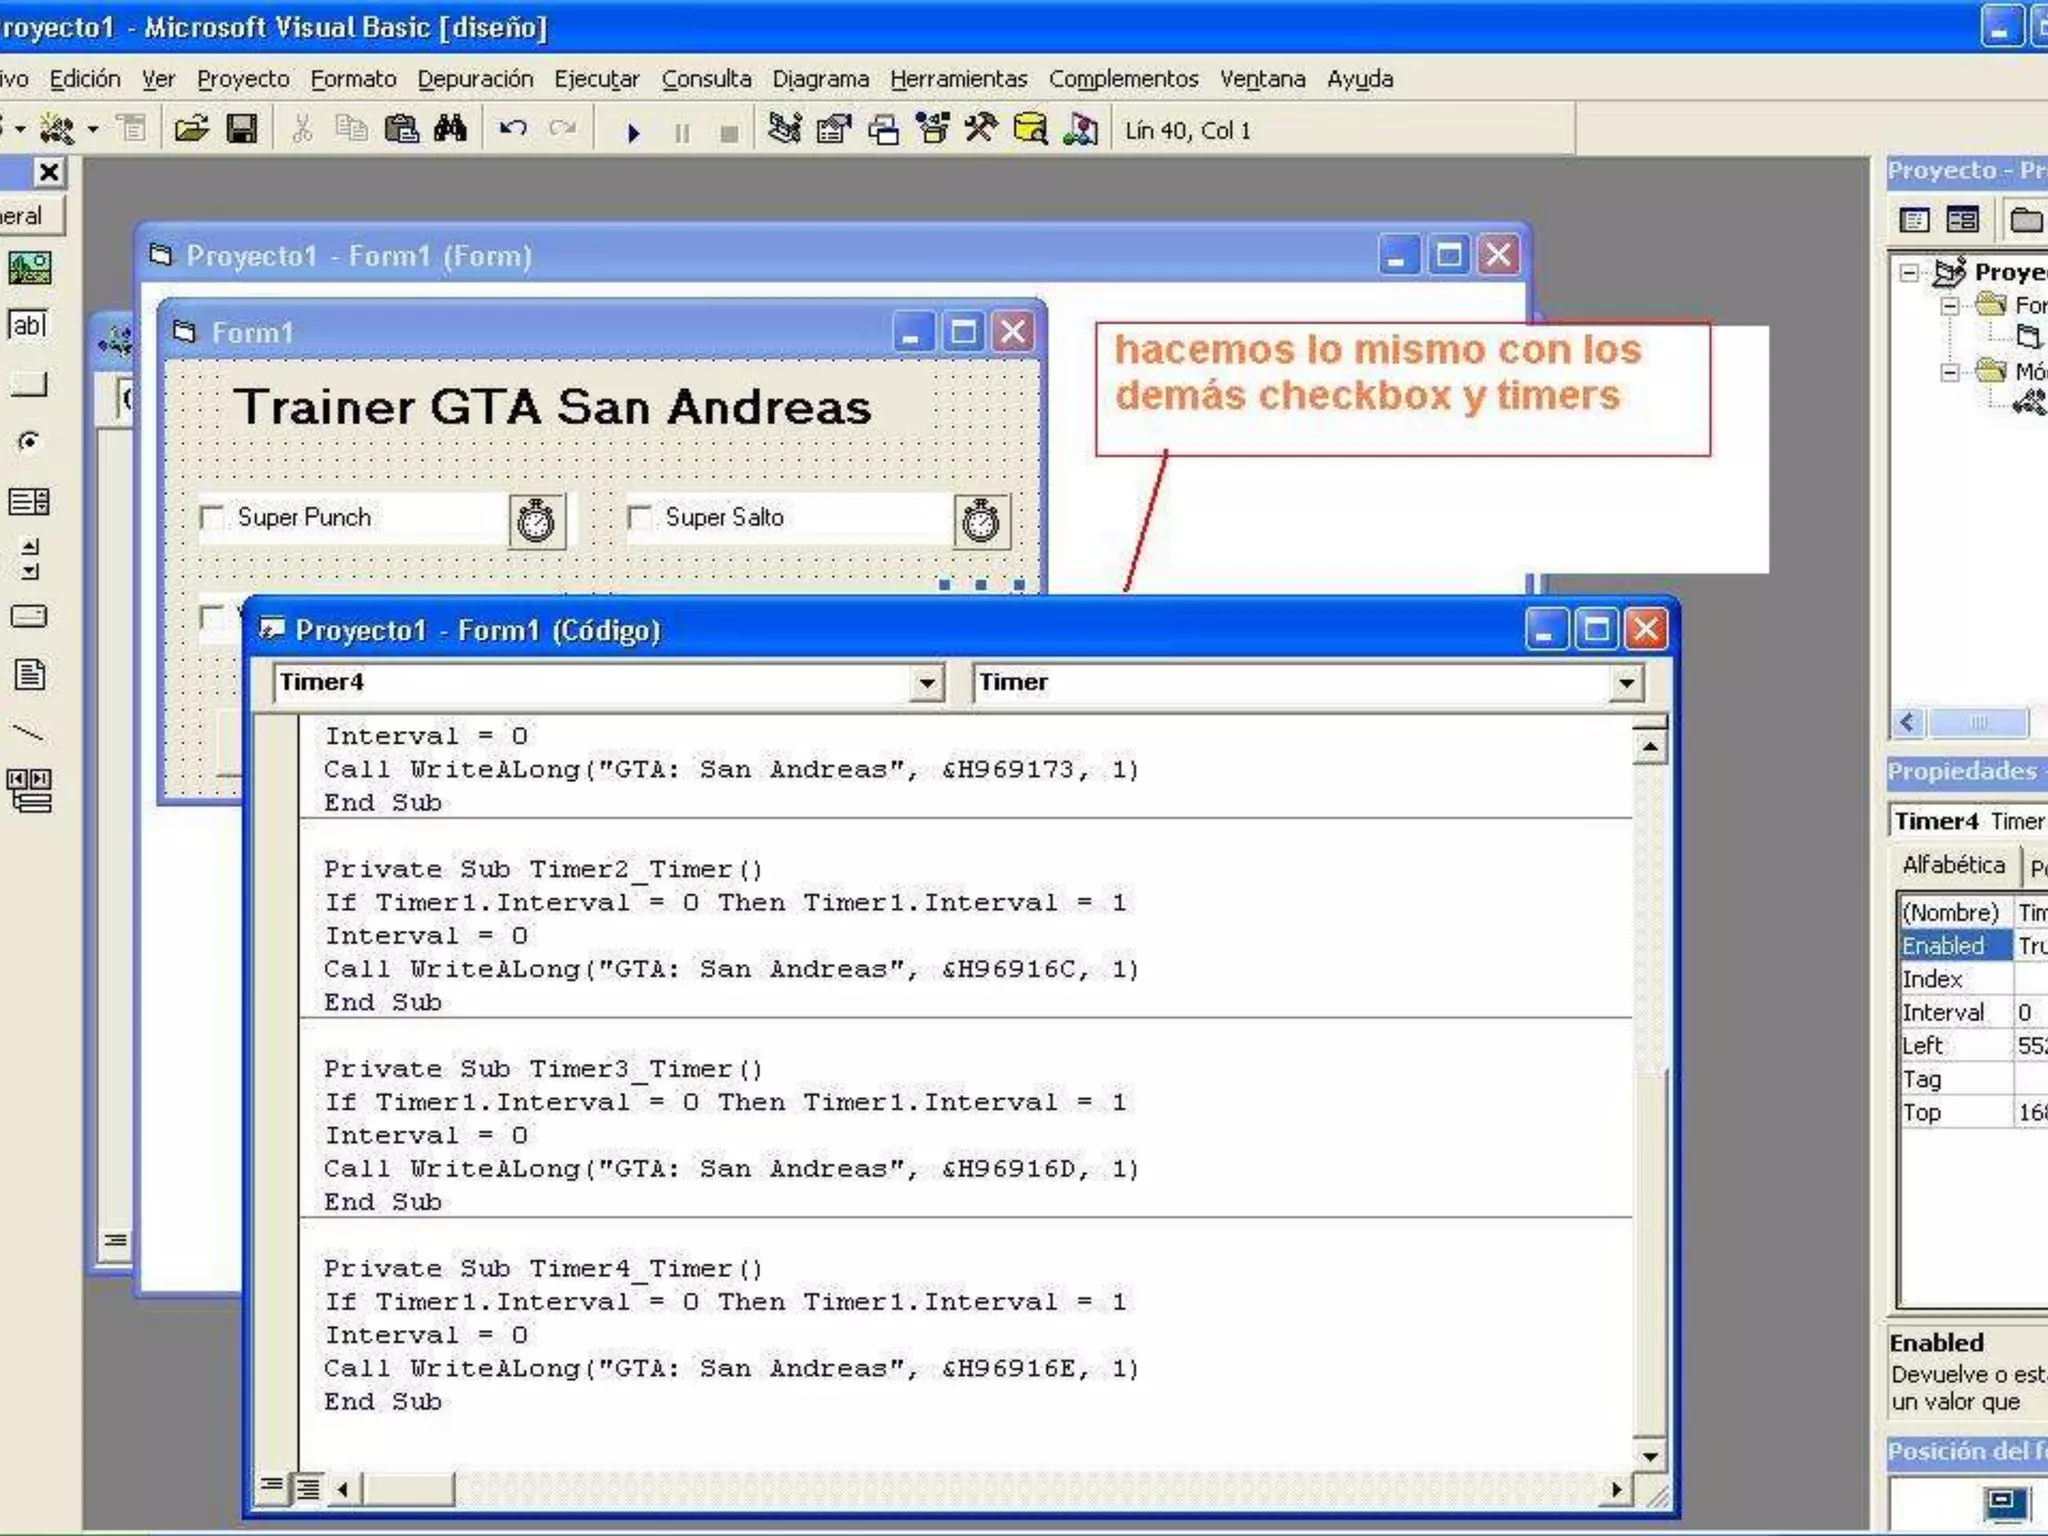Open the Timer4 object dropdown
The width and height of the screenshot is (2048, 1536).
tap(927, 684)
